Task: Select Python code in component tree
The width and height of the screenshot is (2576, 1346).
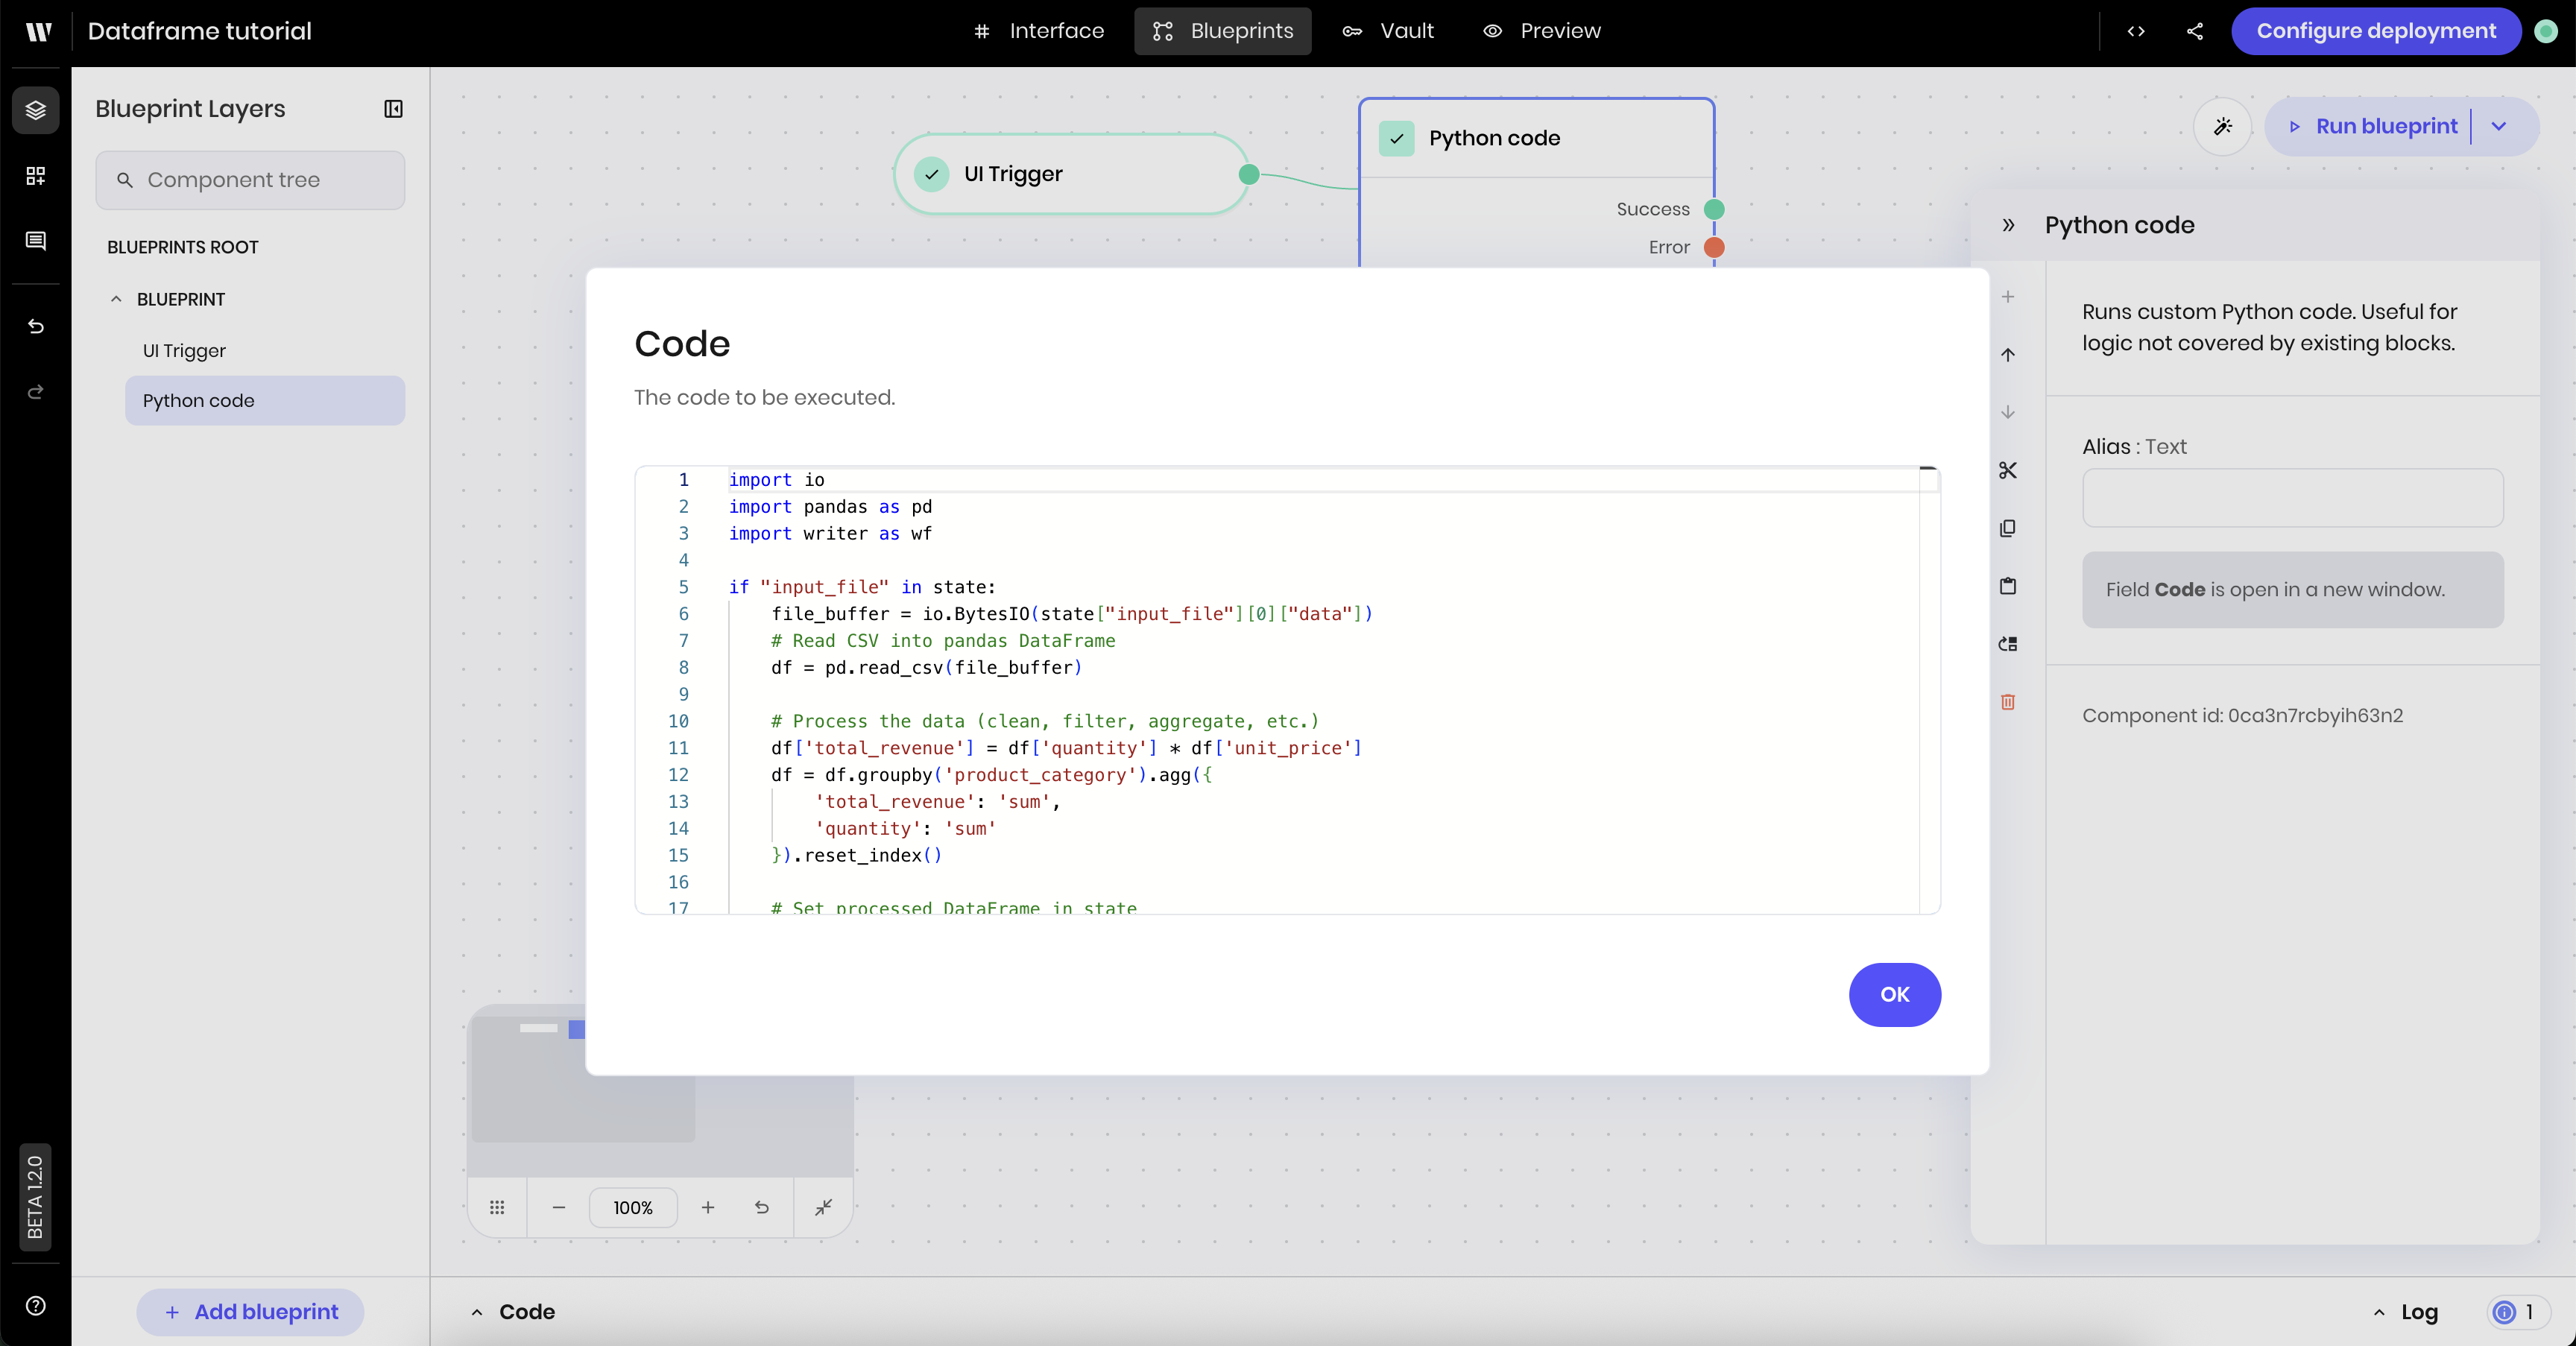Action: [265, 400]
